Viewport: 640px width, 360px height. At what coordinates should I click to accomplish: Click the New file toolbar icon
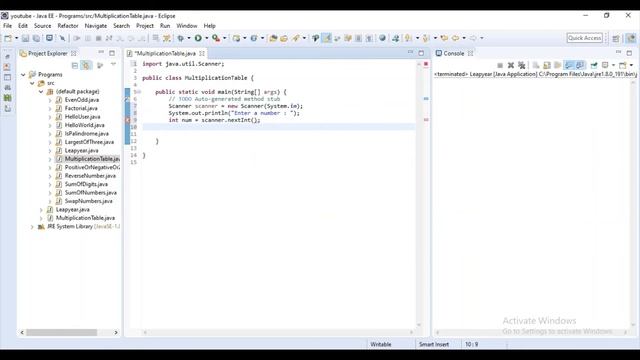8,38
